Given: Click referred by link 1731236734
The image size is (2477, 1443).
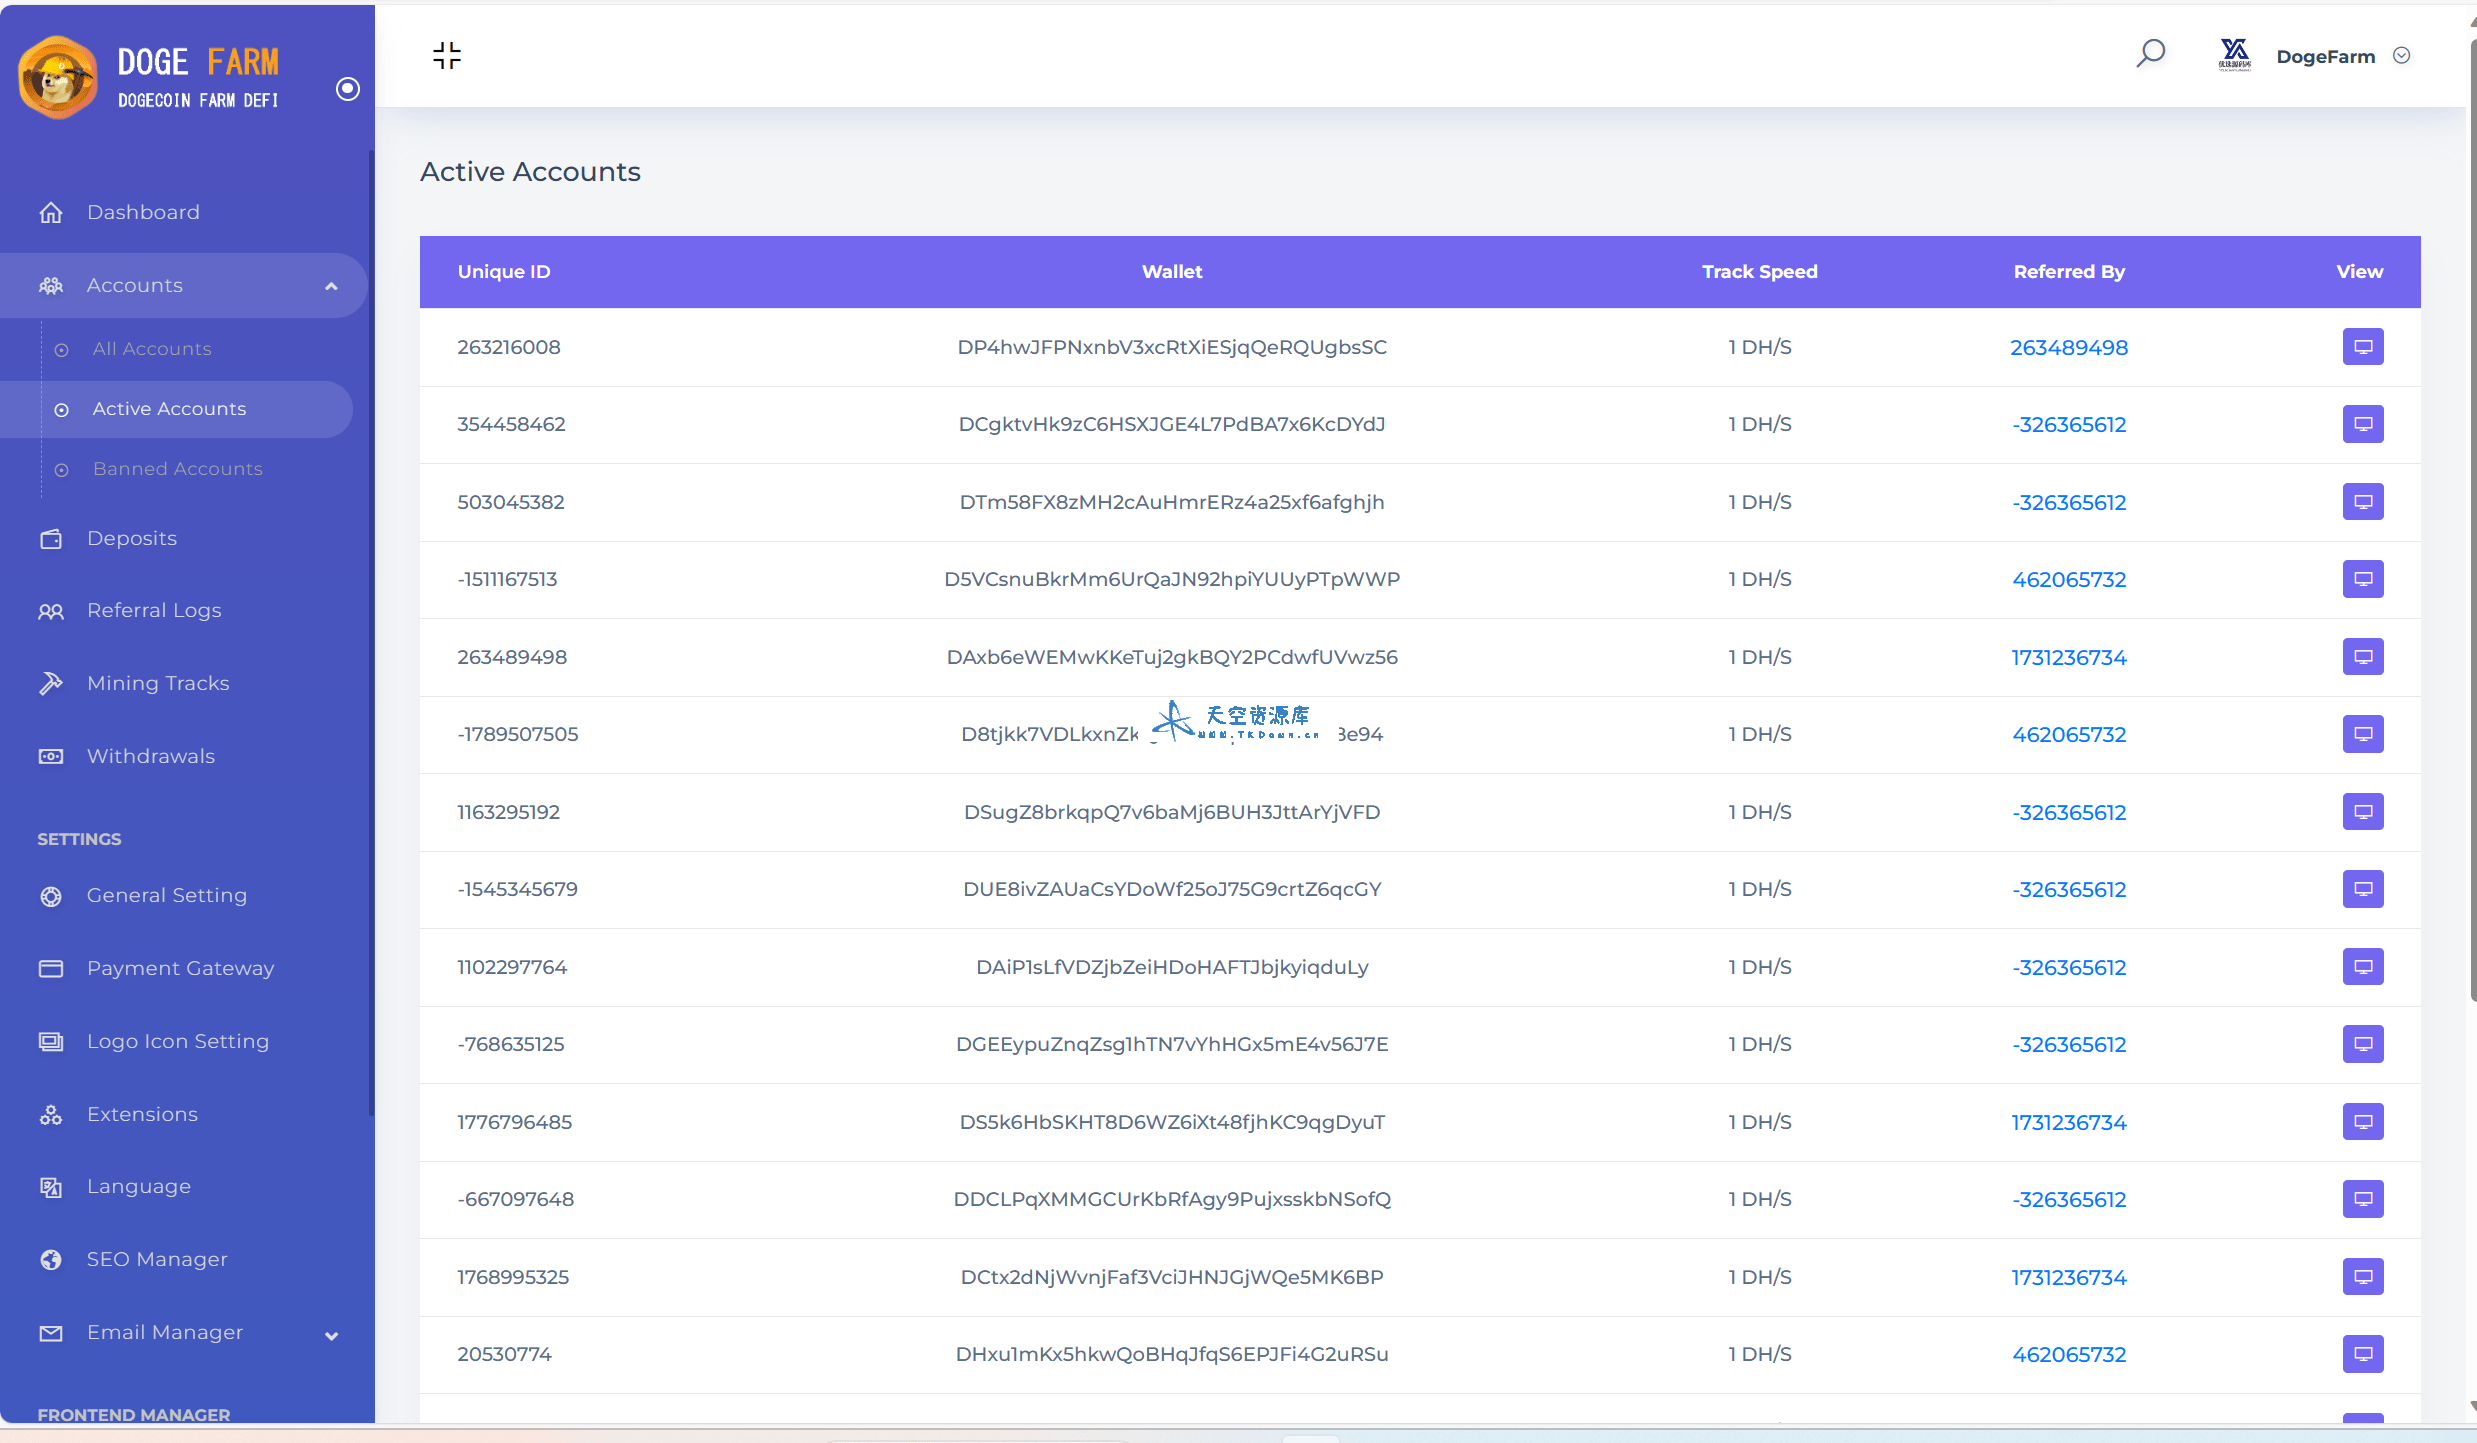Looking at the screenshot, I should (2068, 656).
